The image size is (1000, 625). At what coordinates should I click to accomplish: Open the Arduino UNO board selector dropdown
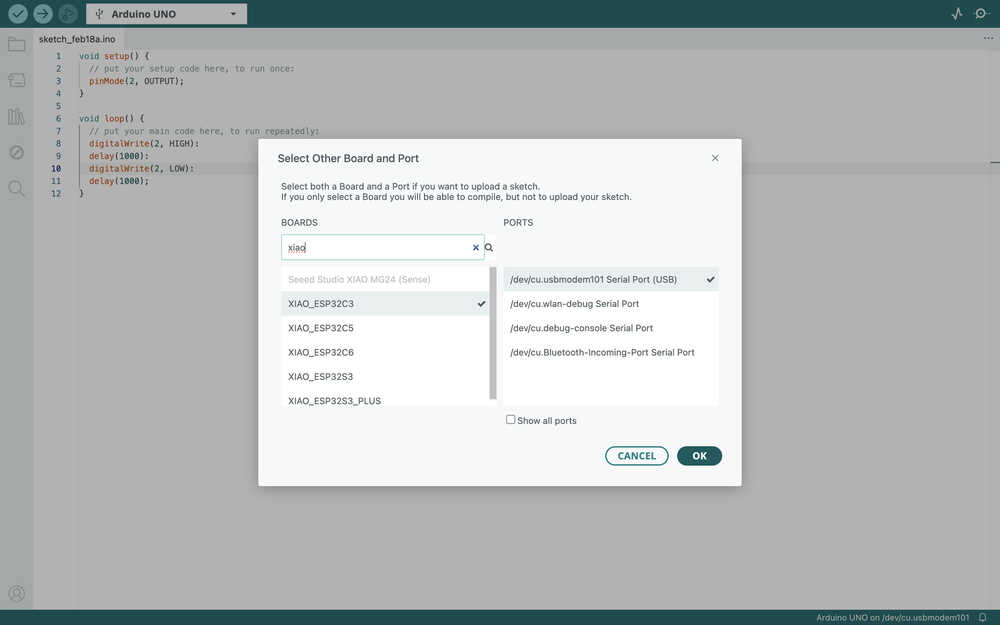click(166, 13)
